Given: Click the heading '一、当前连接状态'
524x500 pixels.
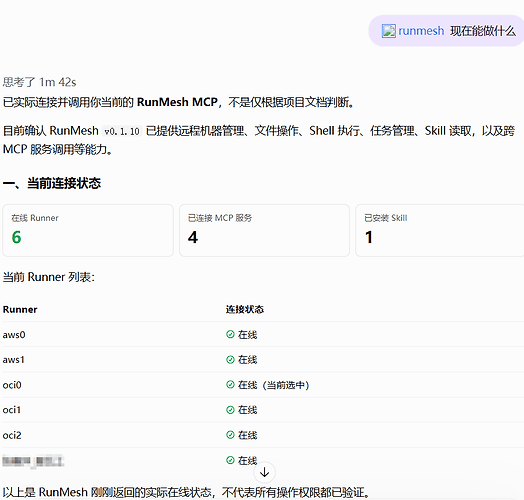Looking at the screenshot, I should 52,183.
